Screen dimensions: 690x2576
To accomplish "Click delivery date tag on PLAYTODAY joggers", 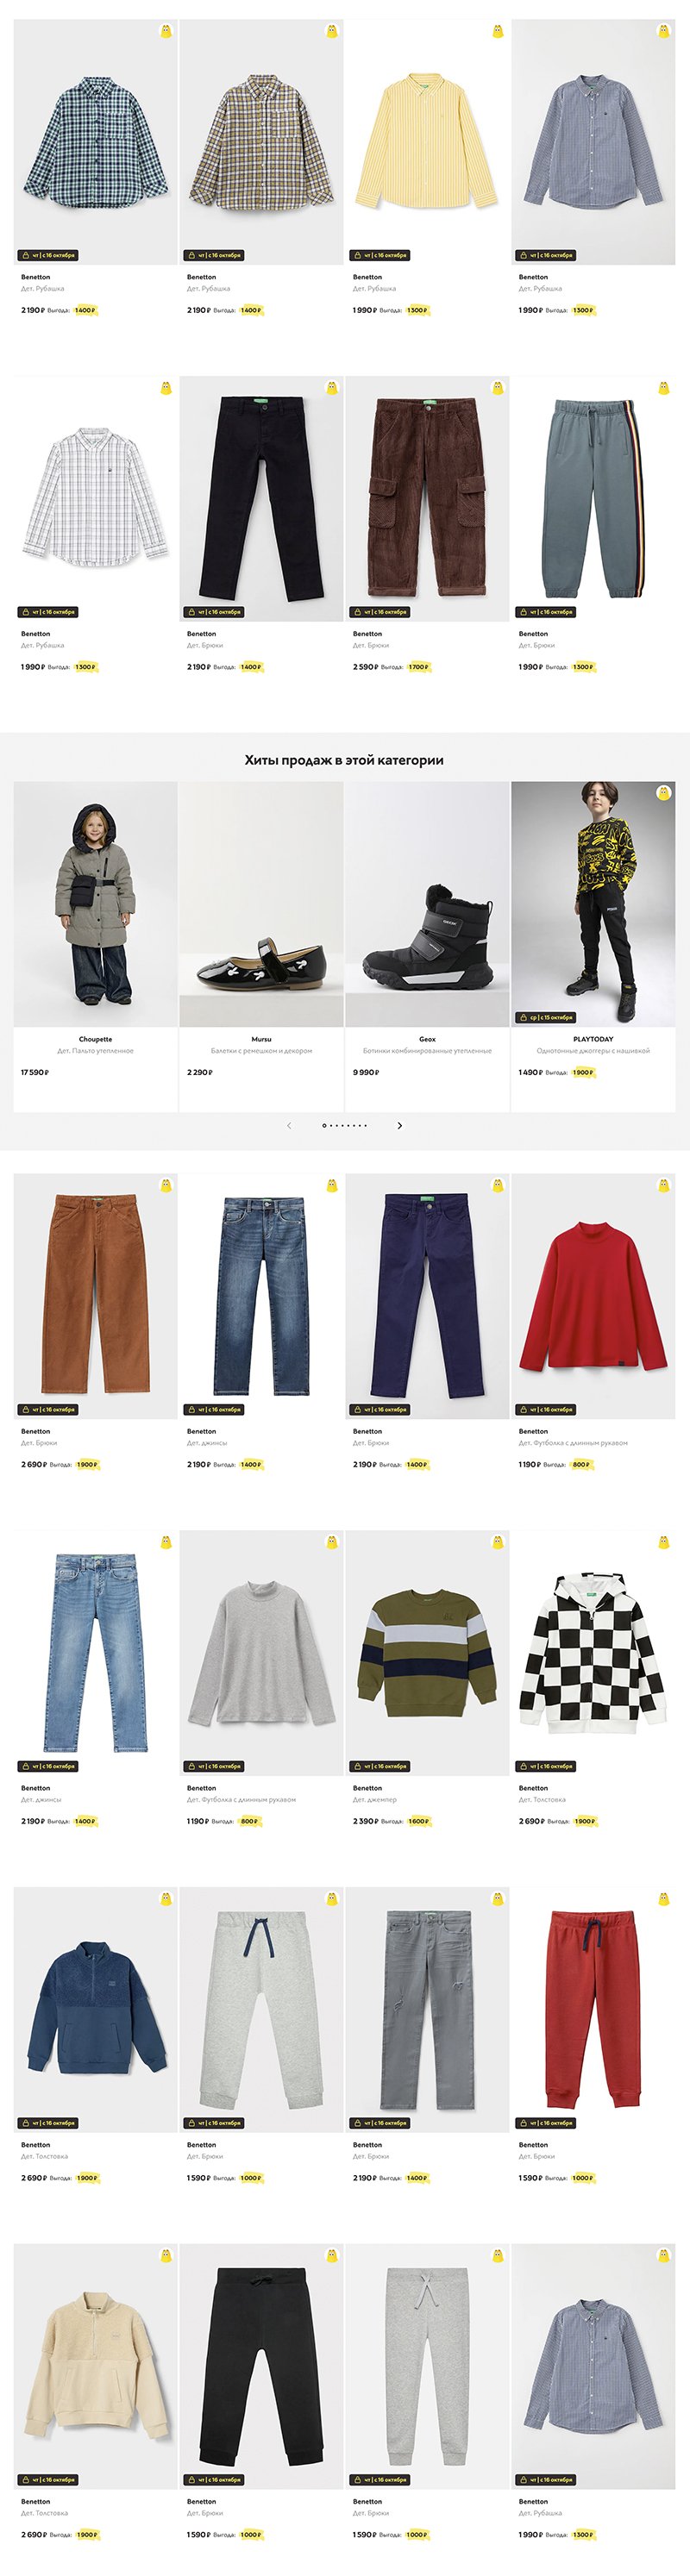I will click(x=546, y=1017).
